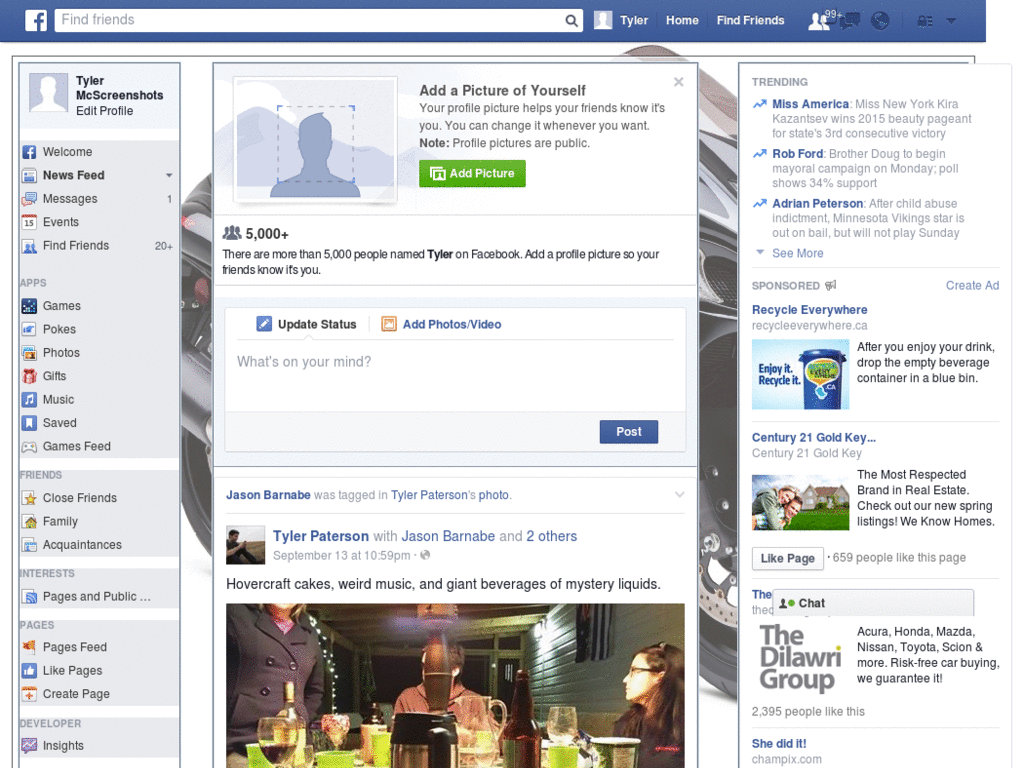
Task: Click Tyler Paterson's post avatar
Action: pos(246,545)
